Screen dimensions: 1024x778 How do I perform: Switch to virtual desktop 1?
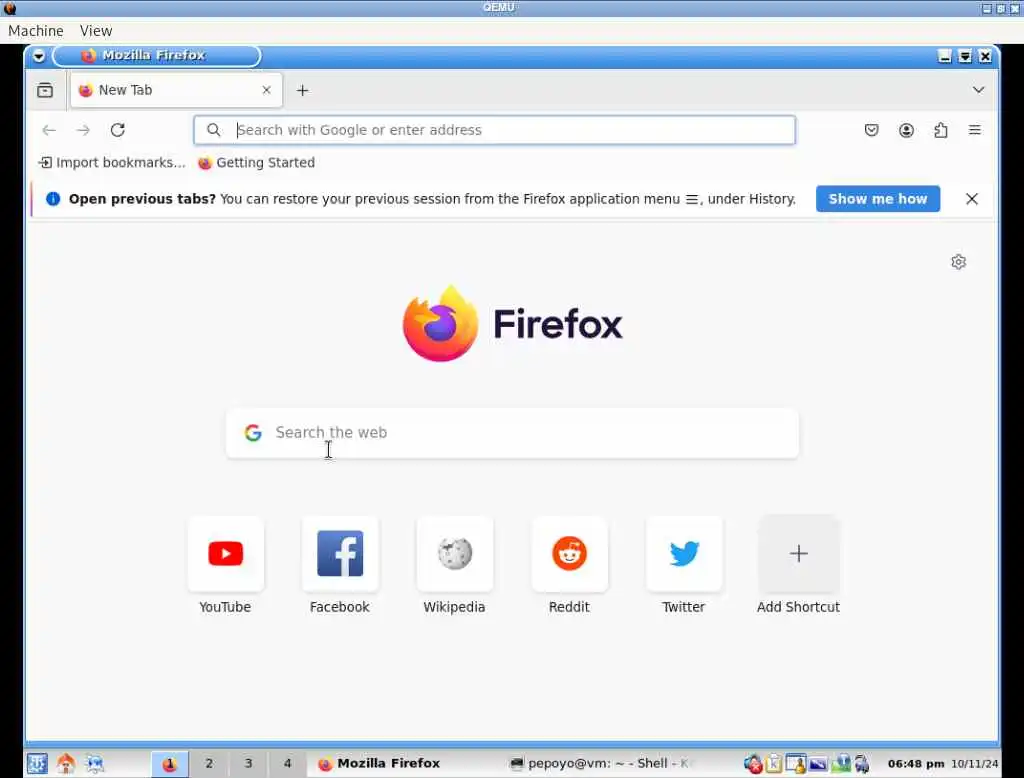point(170,763)
